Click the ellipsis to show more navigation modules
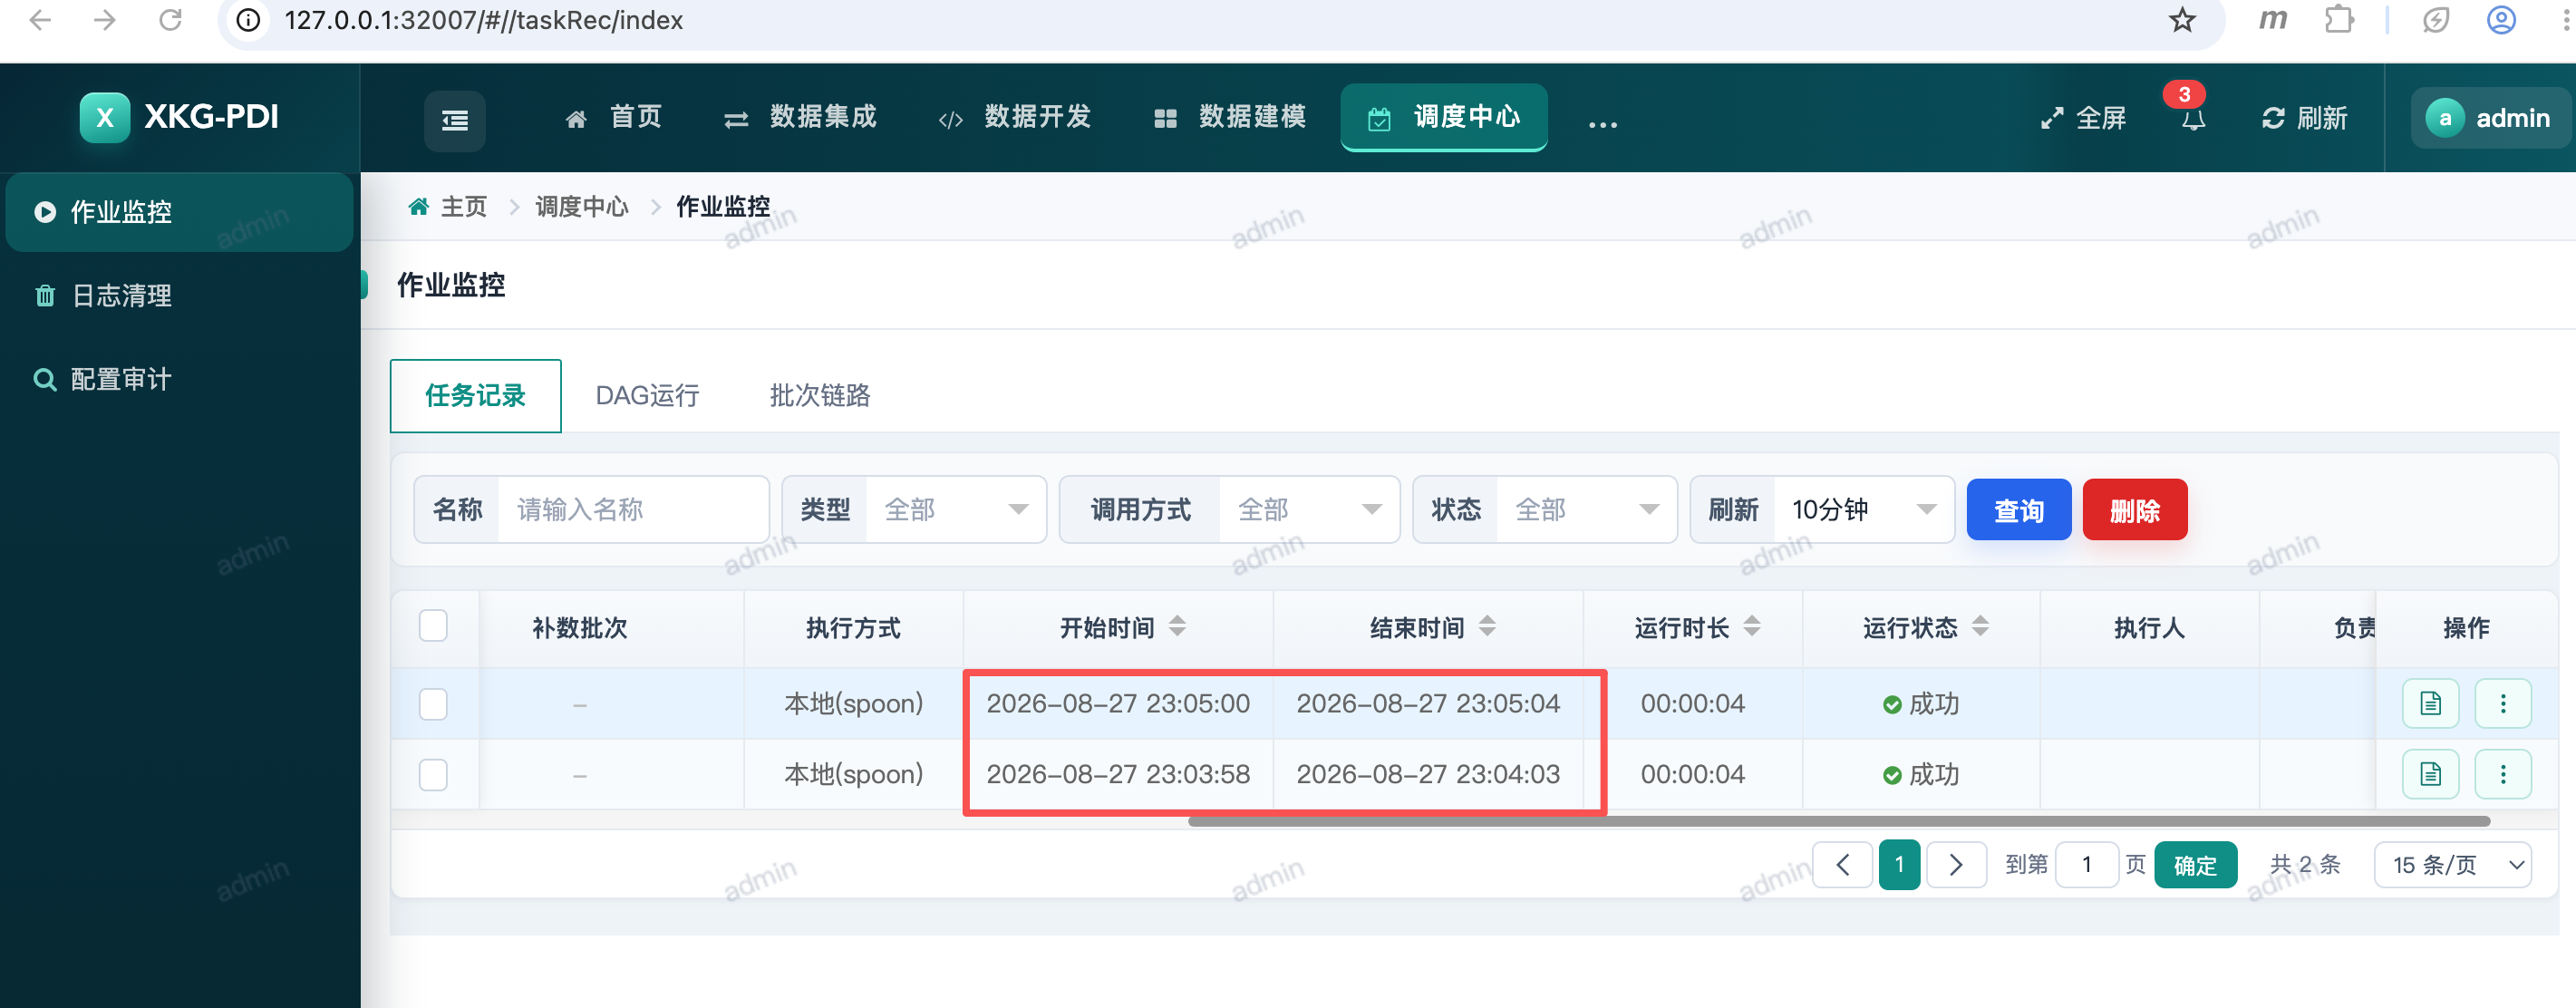Image resolution: width=2576 pixels, height=1008 pixels. [1602, 123]
